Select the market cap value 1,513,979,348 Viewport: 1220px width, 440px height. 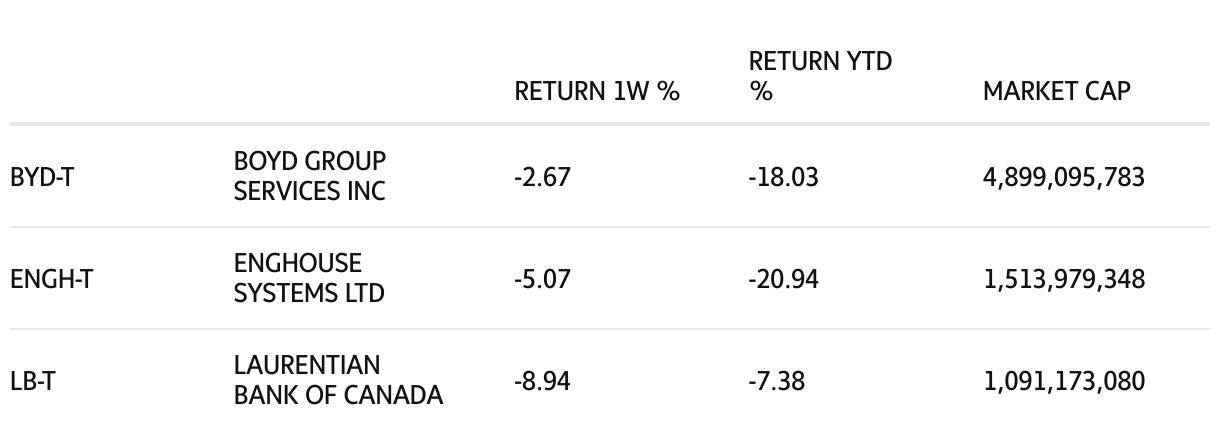pyautogui.click(x=1064, y=279)
